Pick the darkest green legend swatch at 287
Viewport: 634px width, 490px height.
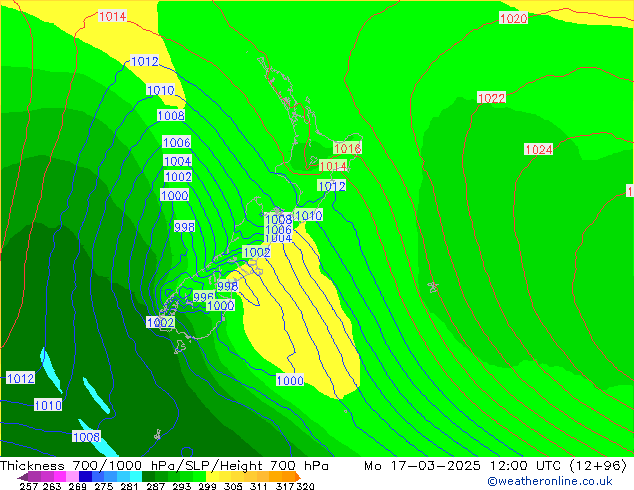pos(148,476)
